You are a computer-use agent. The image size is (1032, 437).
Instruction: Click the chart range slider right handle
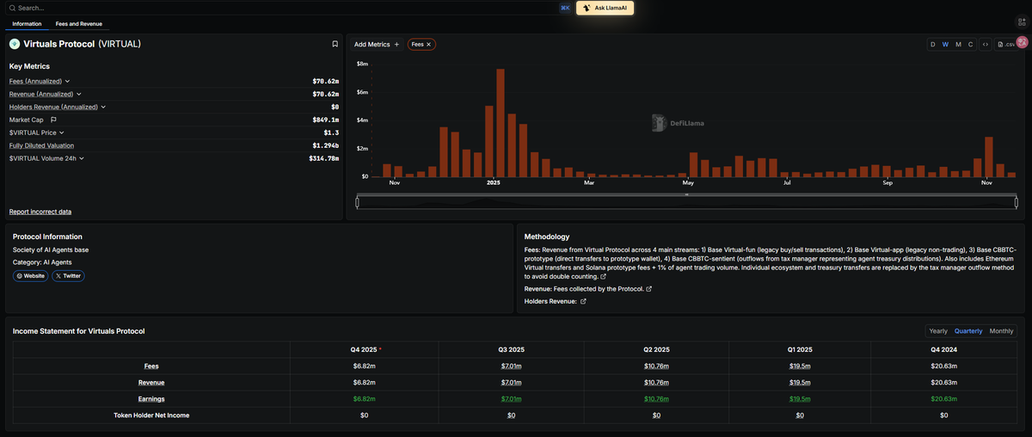tap(1016, 202)
